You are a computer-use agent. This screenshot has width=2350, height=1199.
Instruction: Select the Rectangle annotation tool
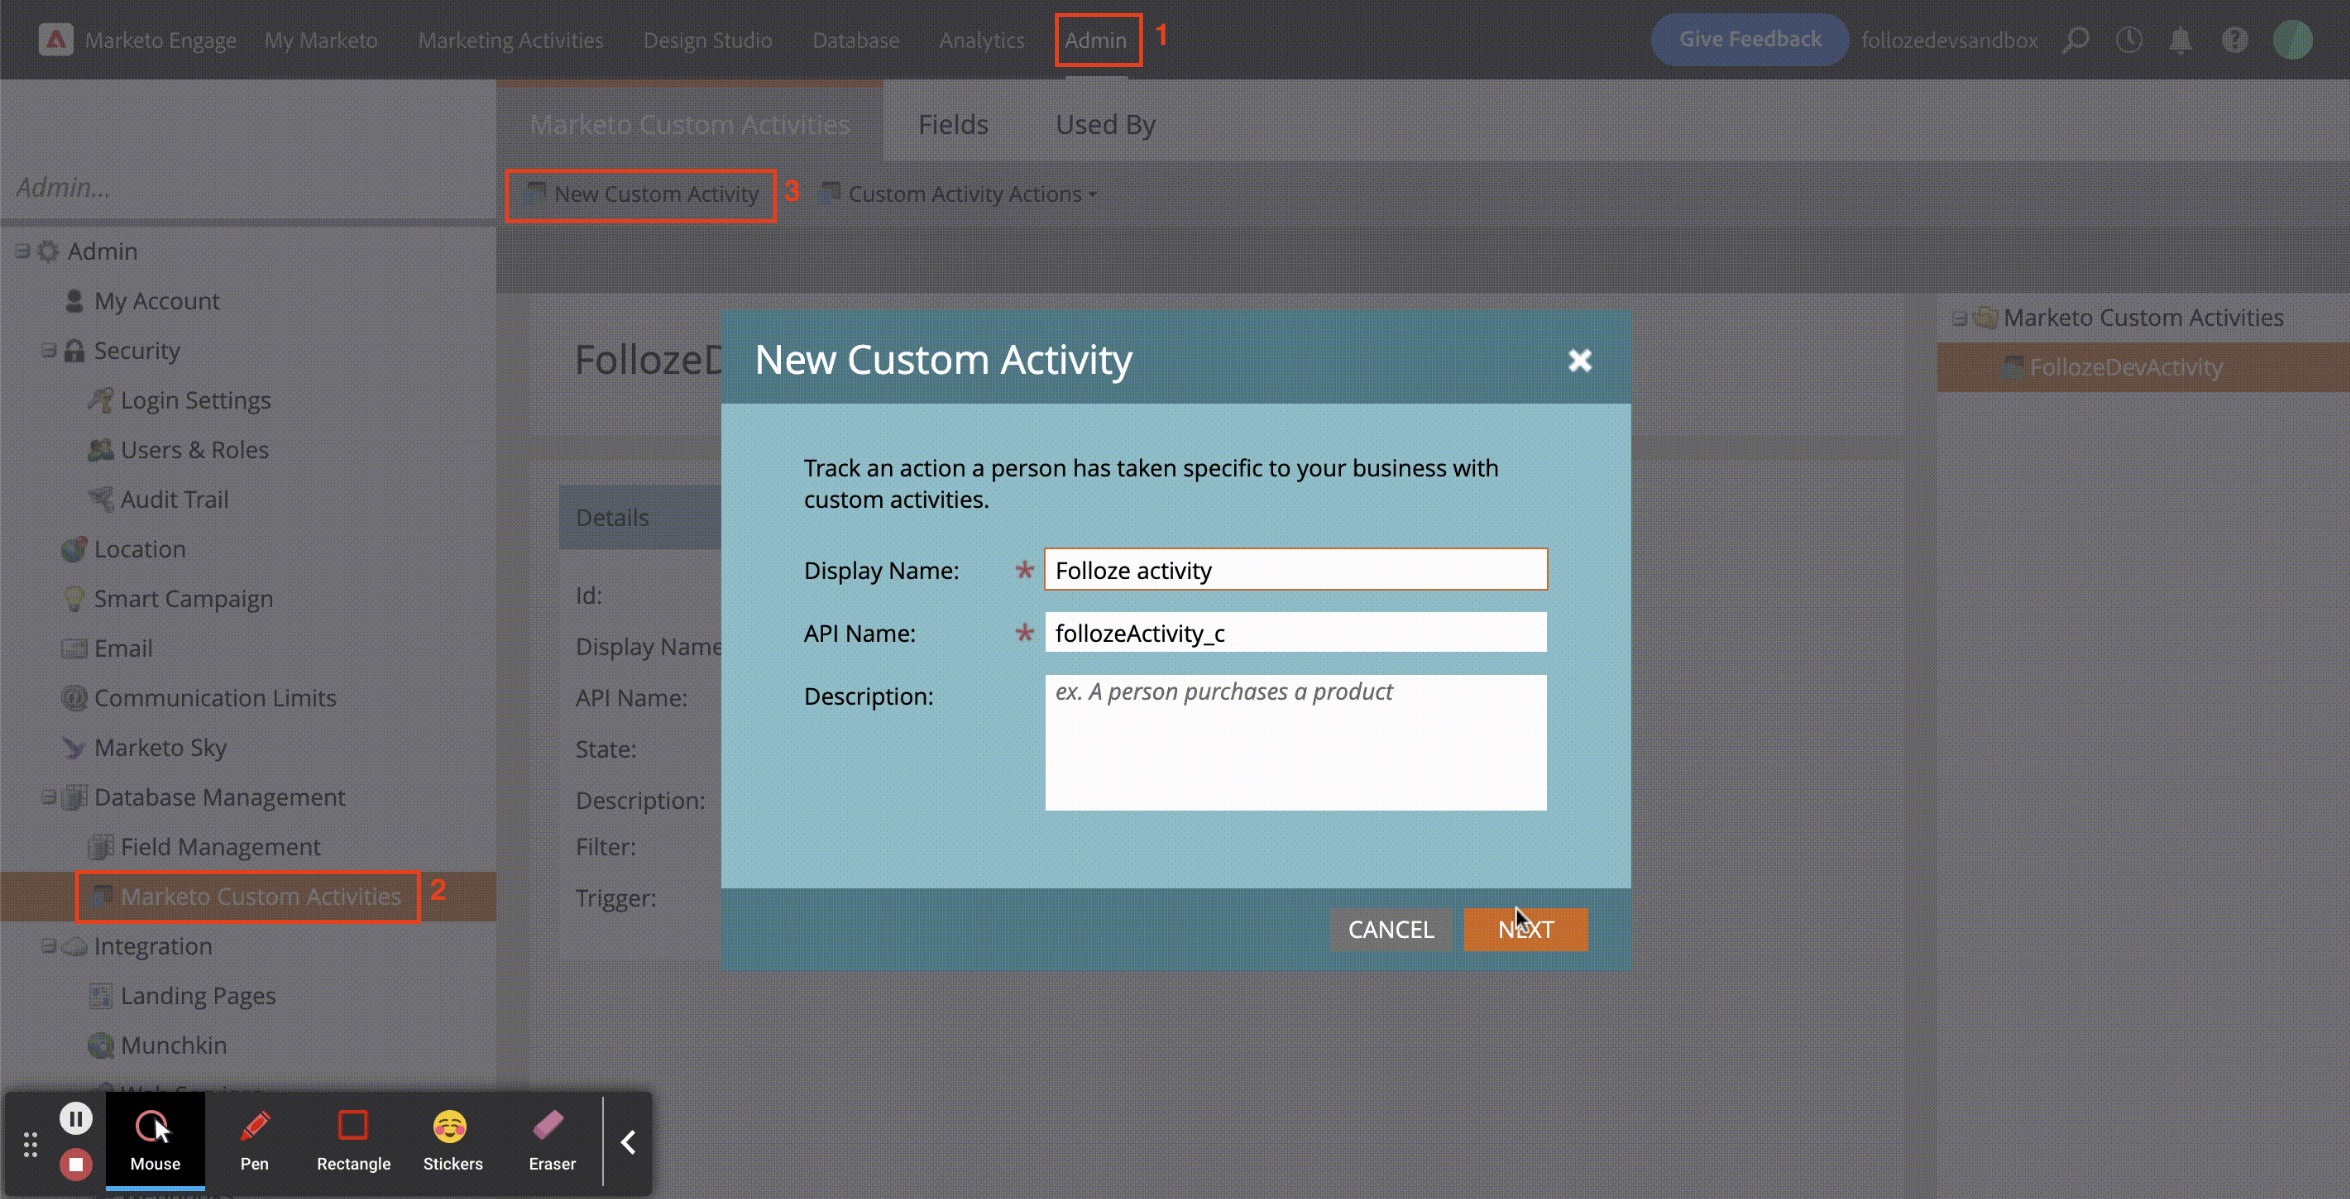pyautogui.click(x=353, y=1141)
